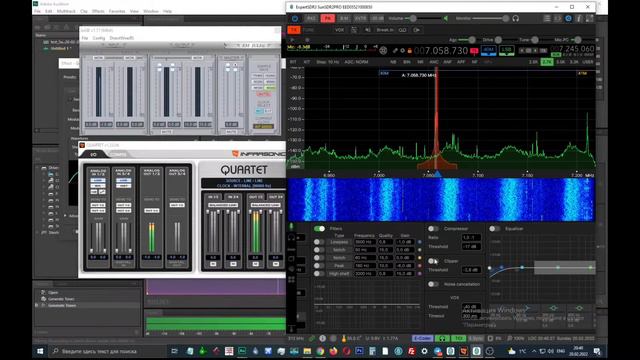Open ExpertSDR hamburger menu icon
This screenshot has width=640, height=360.
coord(547,18)
